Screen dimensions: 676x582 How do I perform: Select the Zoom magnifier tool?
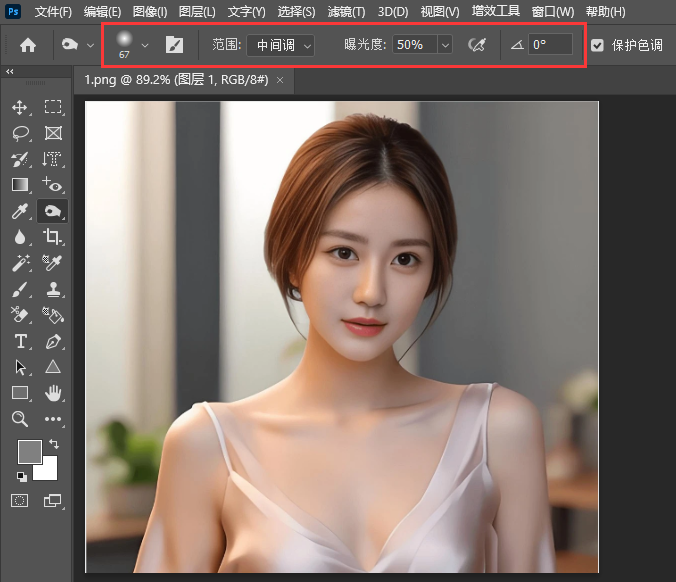coord(20,419)
